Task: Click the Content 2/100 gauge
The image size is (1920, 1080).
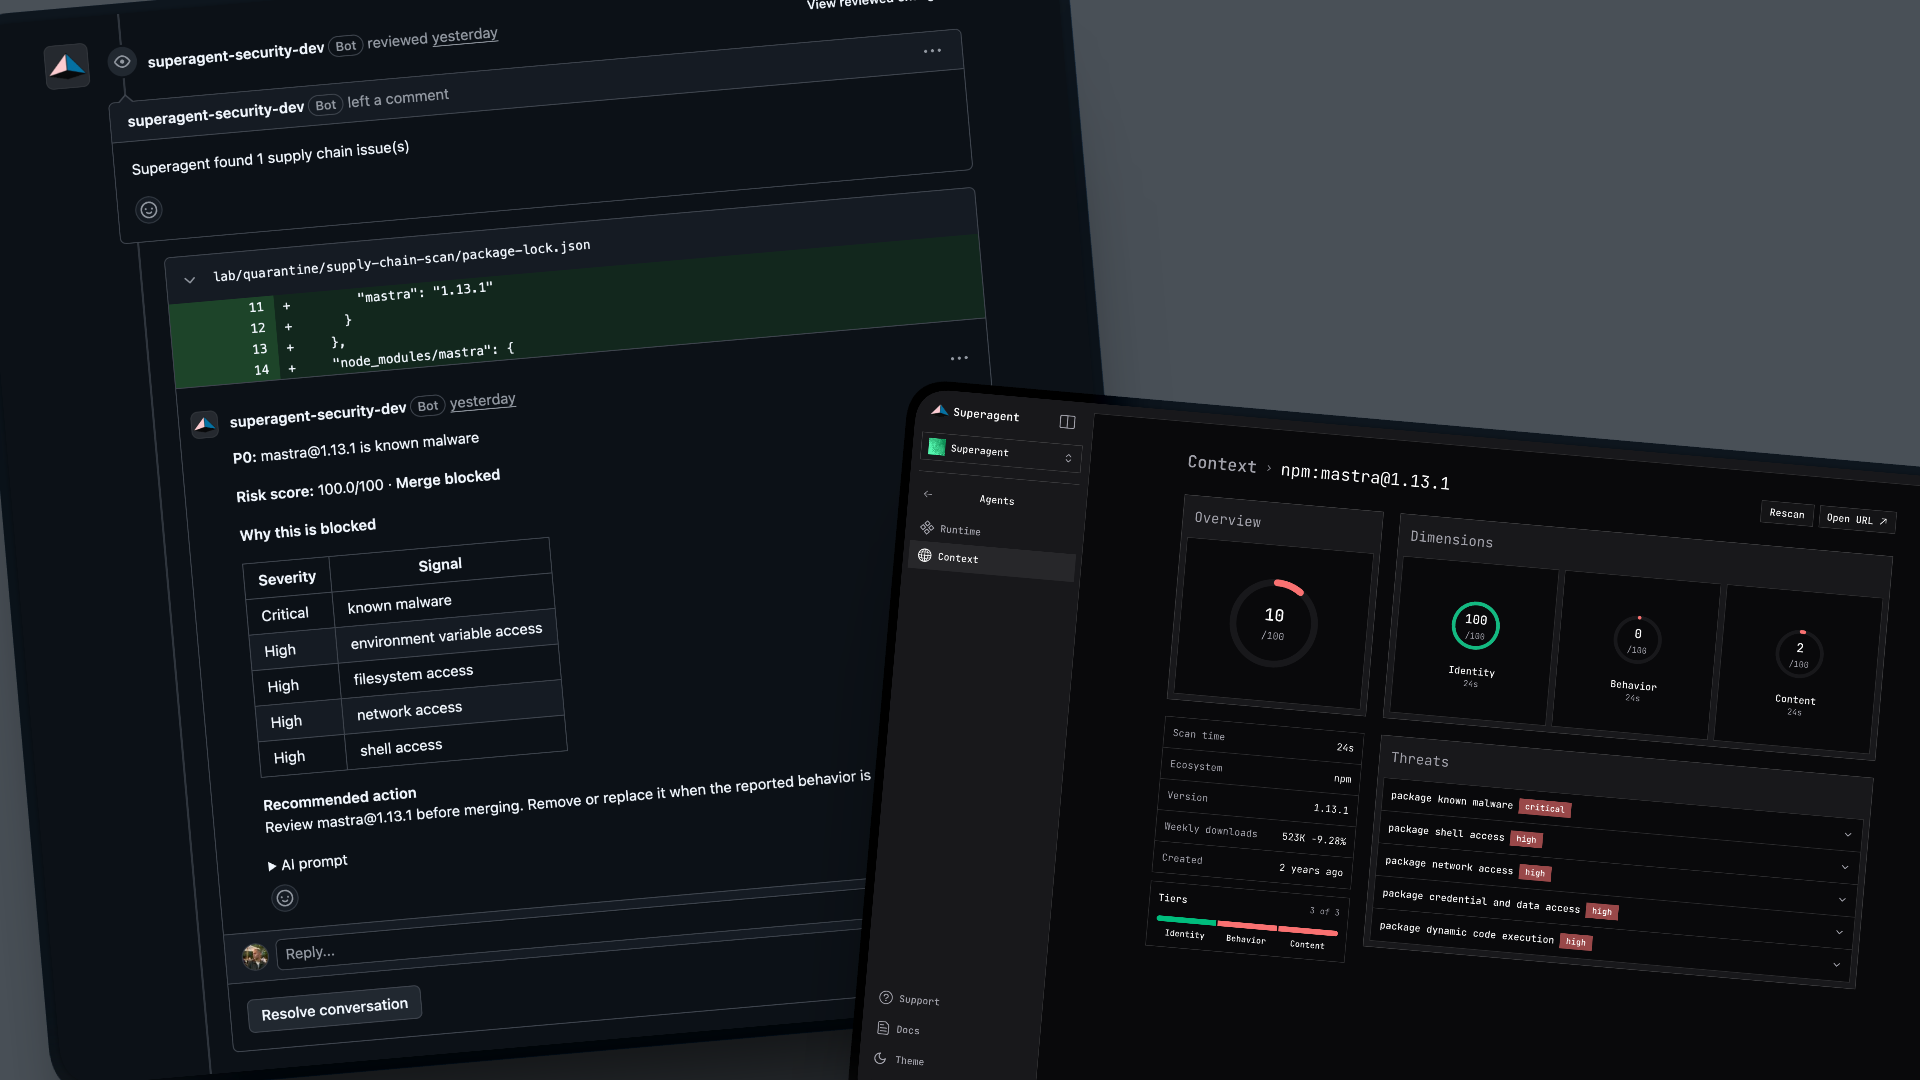Action: tap(1799, 654)
